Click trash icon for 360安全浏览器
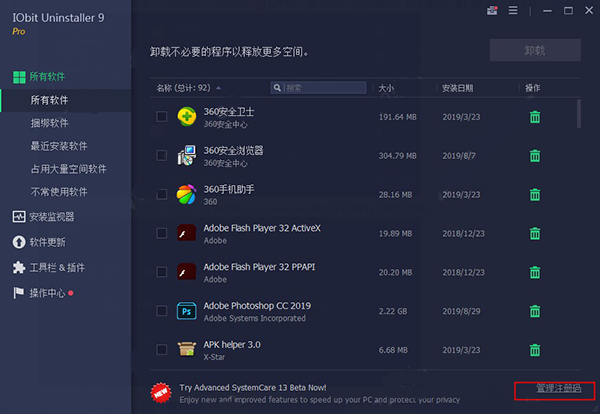This screenshot has width=600, height=414. click(x=535, y=156)
